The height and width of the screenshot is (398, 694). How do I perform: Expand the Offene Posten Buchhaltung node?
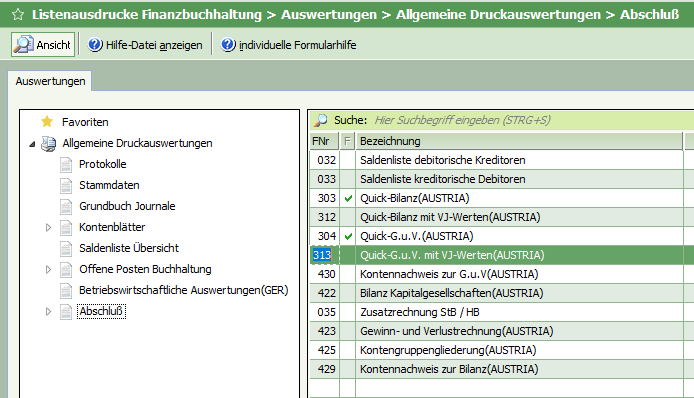coord(48,270)
